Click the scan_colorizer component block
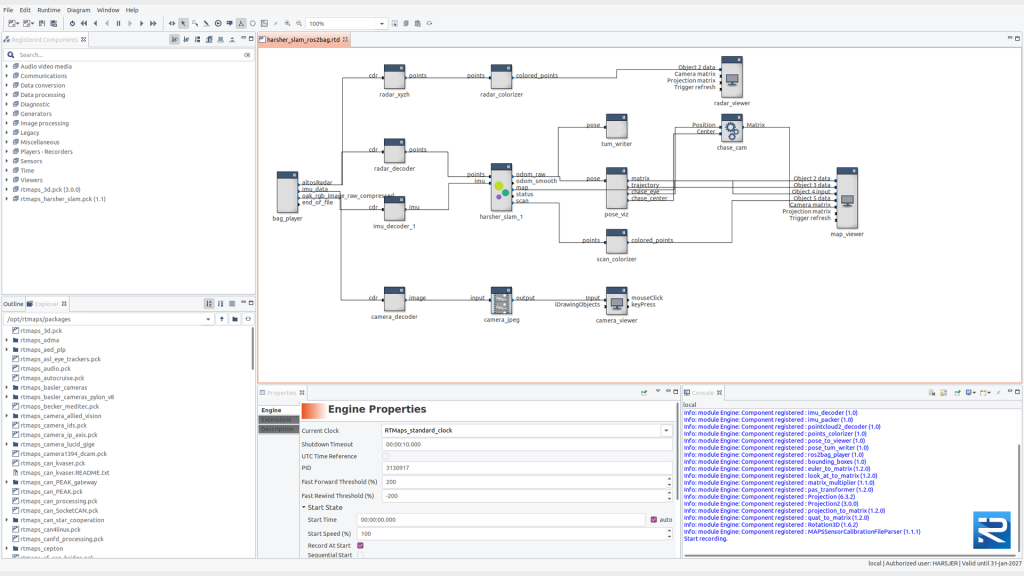Image resolution: width=1024 pixels, height=576 pixels. pyautogui.click(x=616, y=241)
